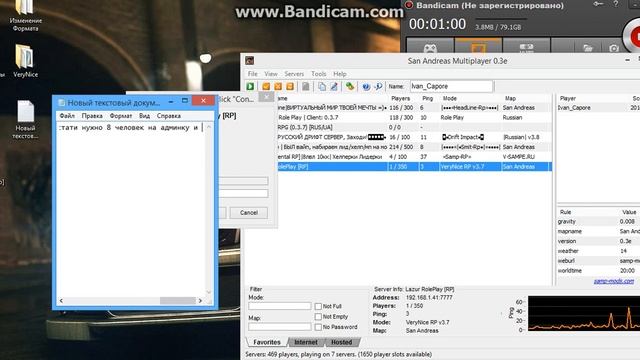
Task: Open the Файл menu in Notepad
Action: point(67,116)
